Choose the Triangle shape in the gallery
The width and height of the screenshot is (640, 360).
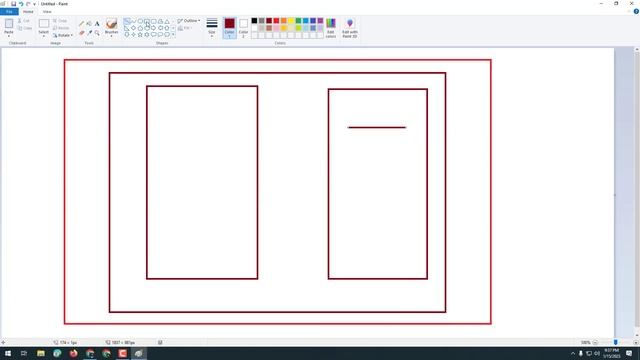(x=167, y=21)
